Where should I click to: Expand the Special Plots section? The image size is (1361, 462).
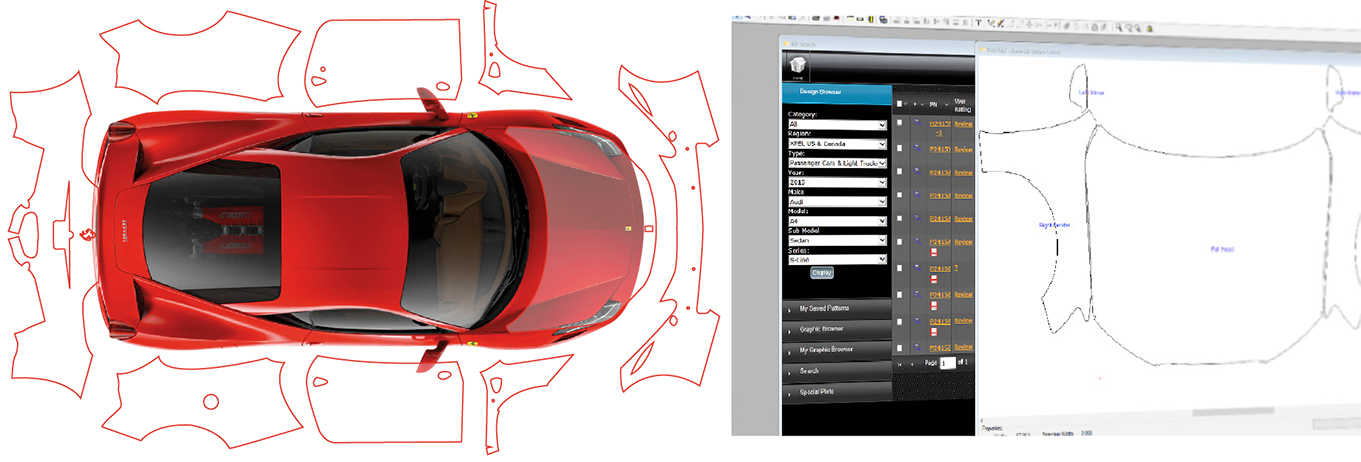click(x=835, y=392)
